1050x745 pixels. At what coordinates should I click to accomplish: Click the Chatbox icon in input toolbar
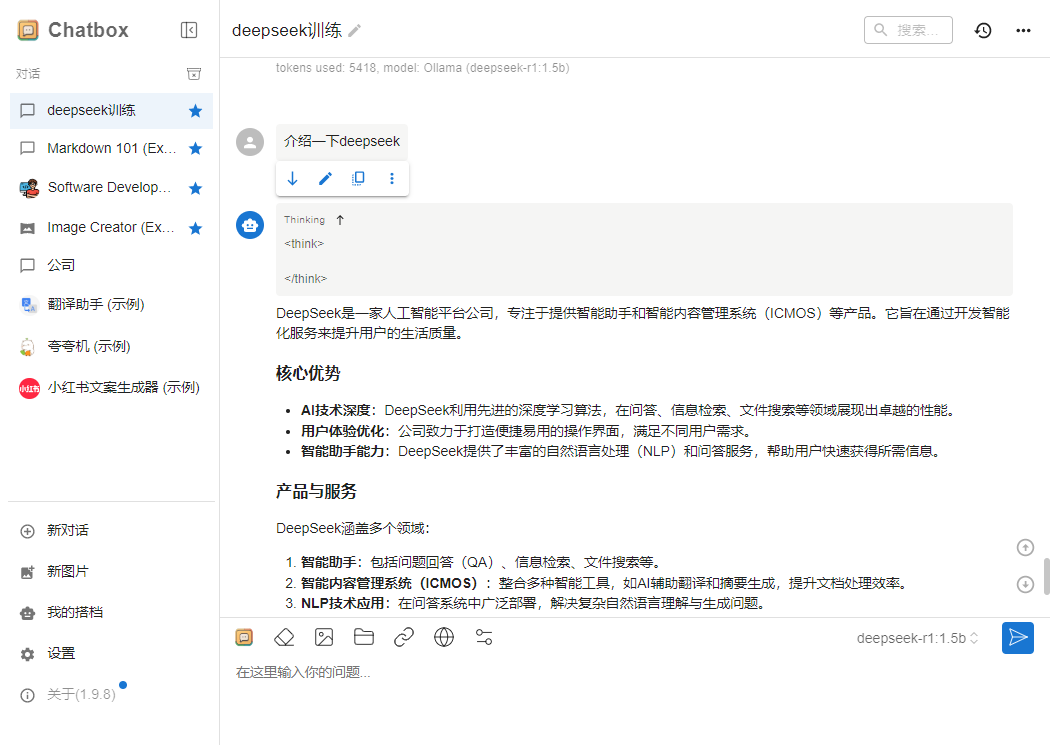pos(244,637)
